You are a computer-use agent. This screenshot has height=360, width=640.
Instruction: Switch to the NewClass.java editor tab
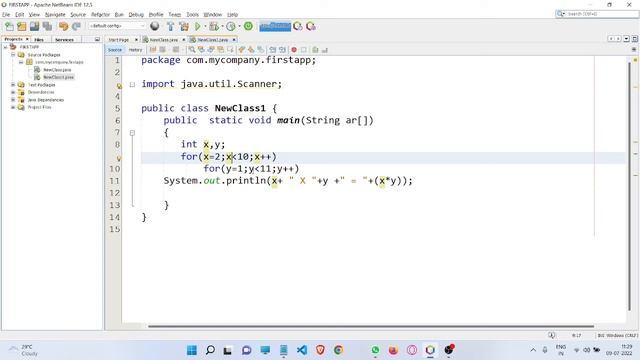click(x=163, y=40)
